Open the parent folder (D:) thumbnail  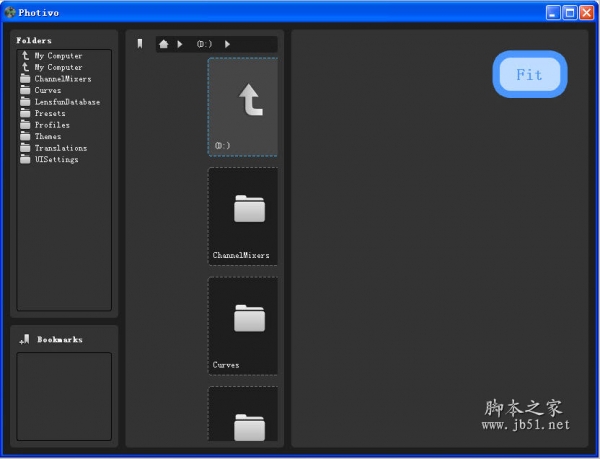coord(243,107)
